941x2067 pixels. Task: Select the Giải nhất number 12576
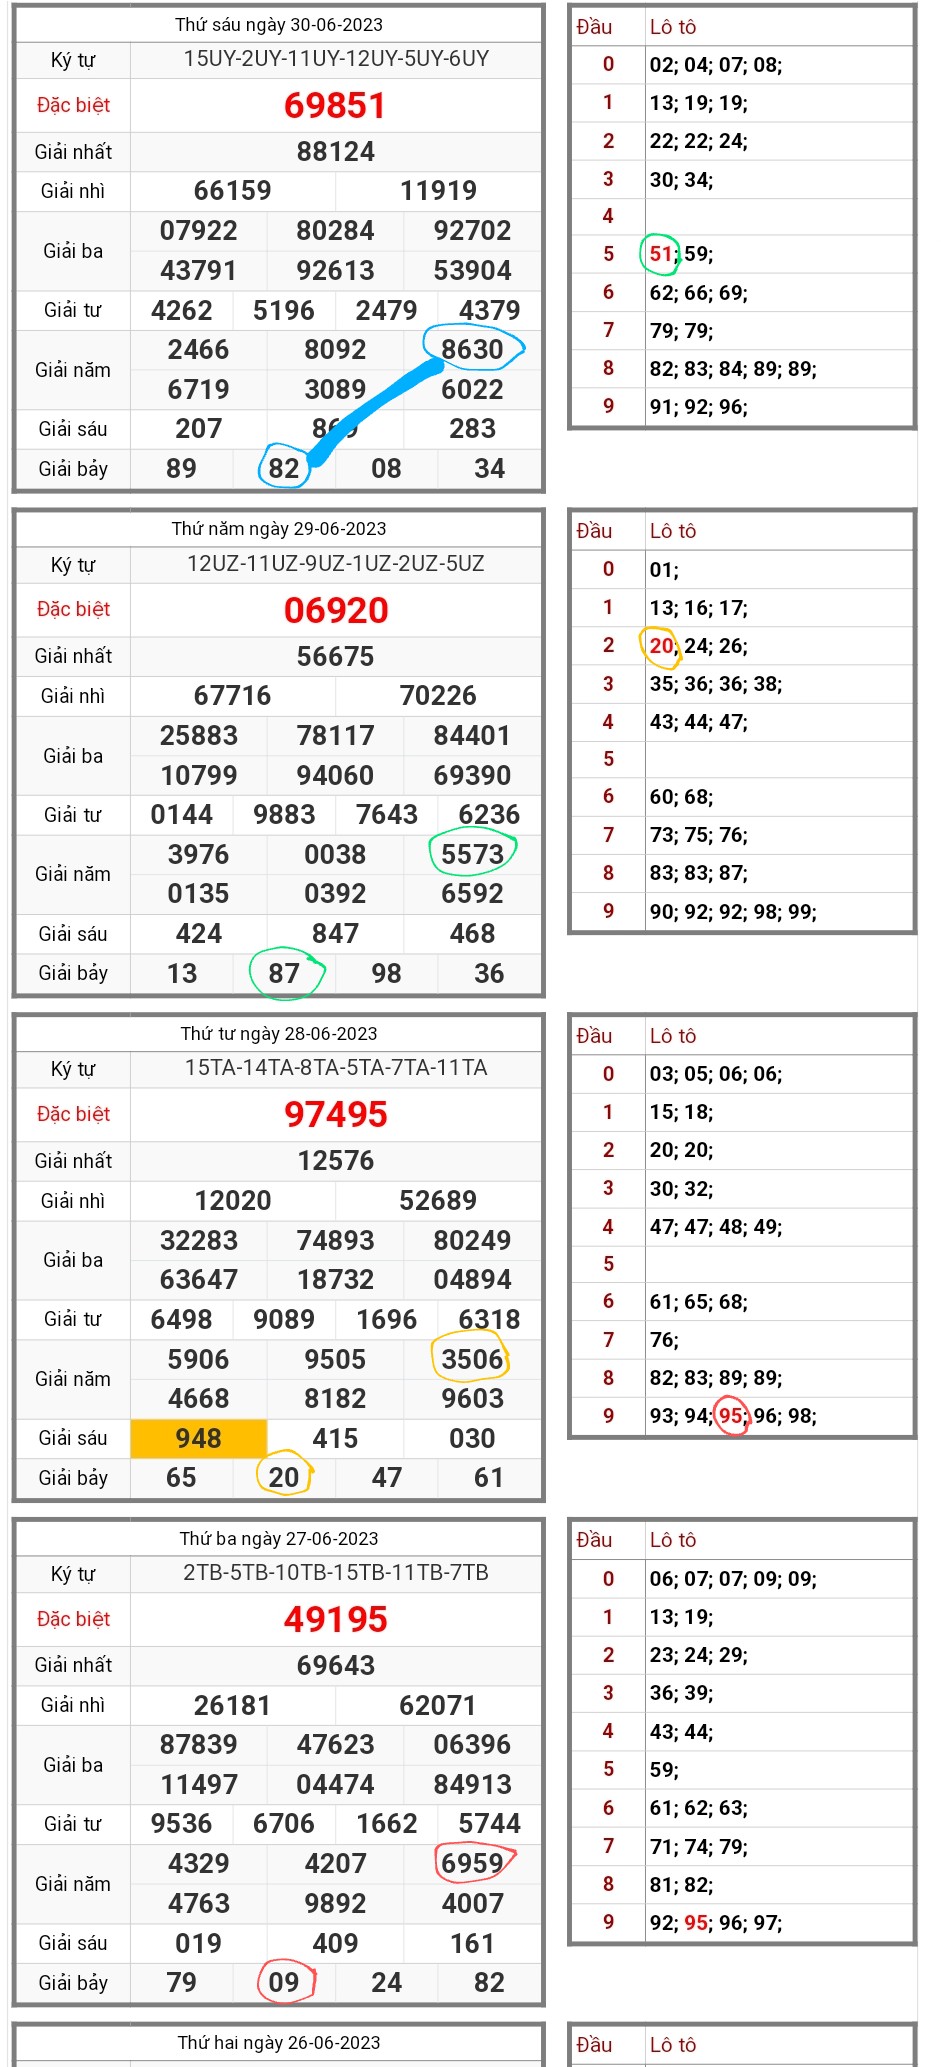pyautogui.click(x=335, y=1161)
